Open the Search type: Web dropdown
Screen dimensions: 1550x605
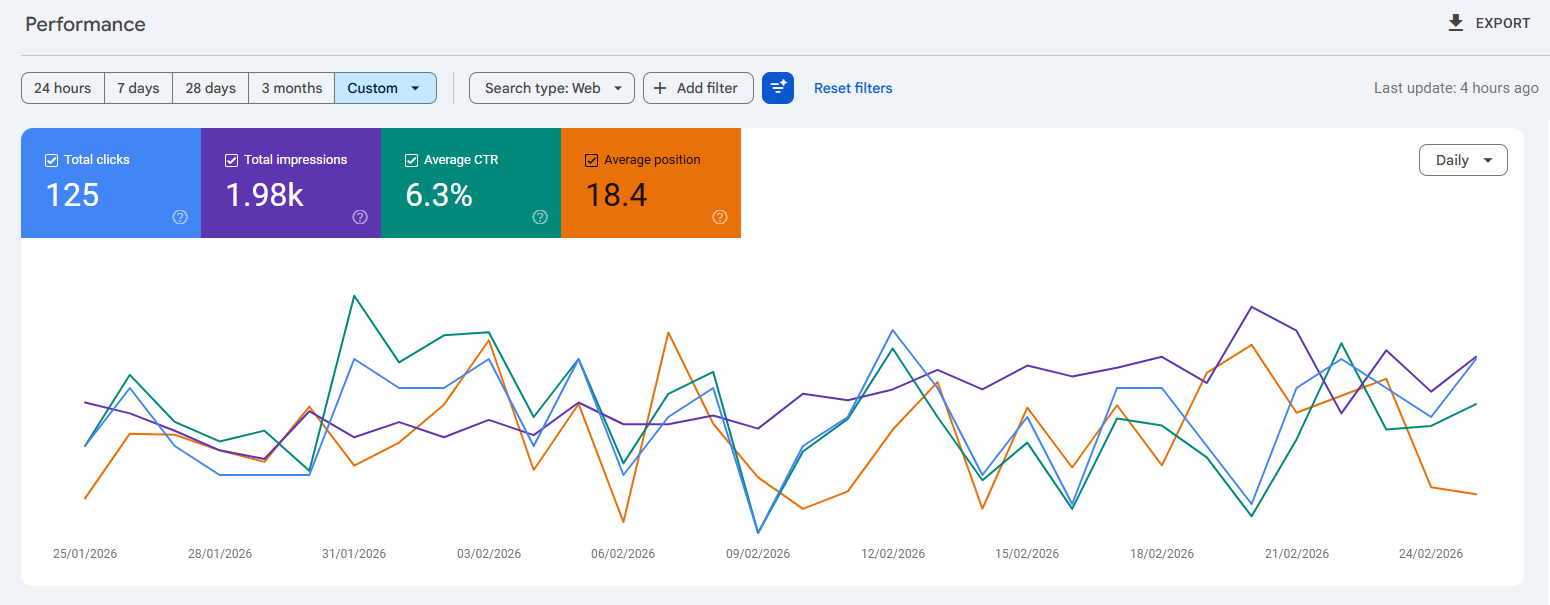point(551,88)
